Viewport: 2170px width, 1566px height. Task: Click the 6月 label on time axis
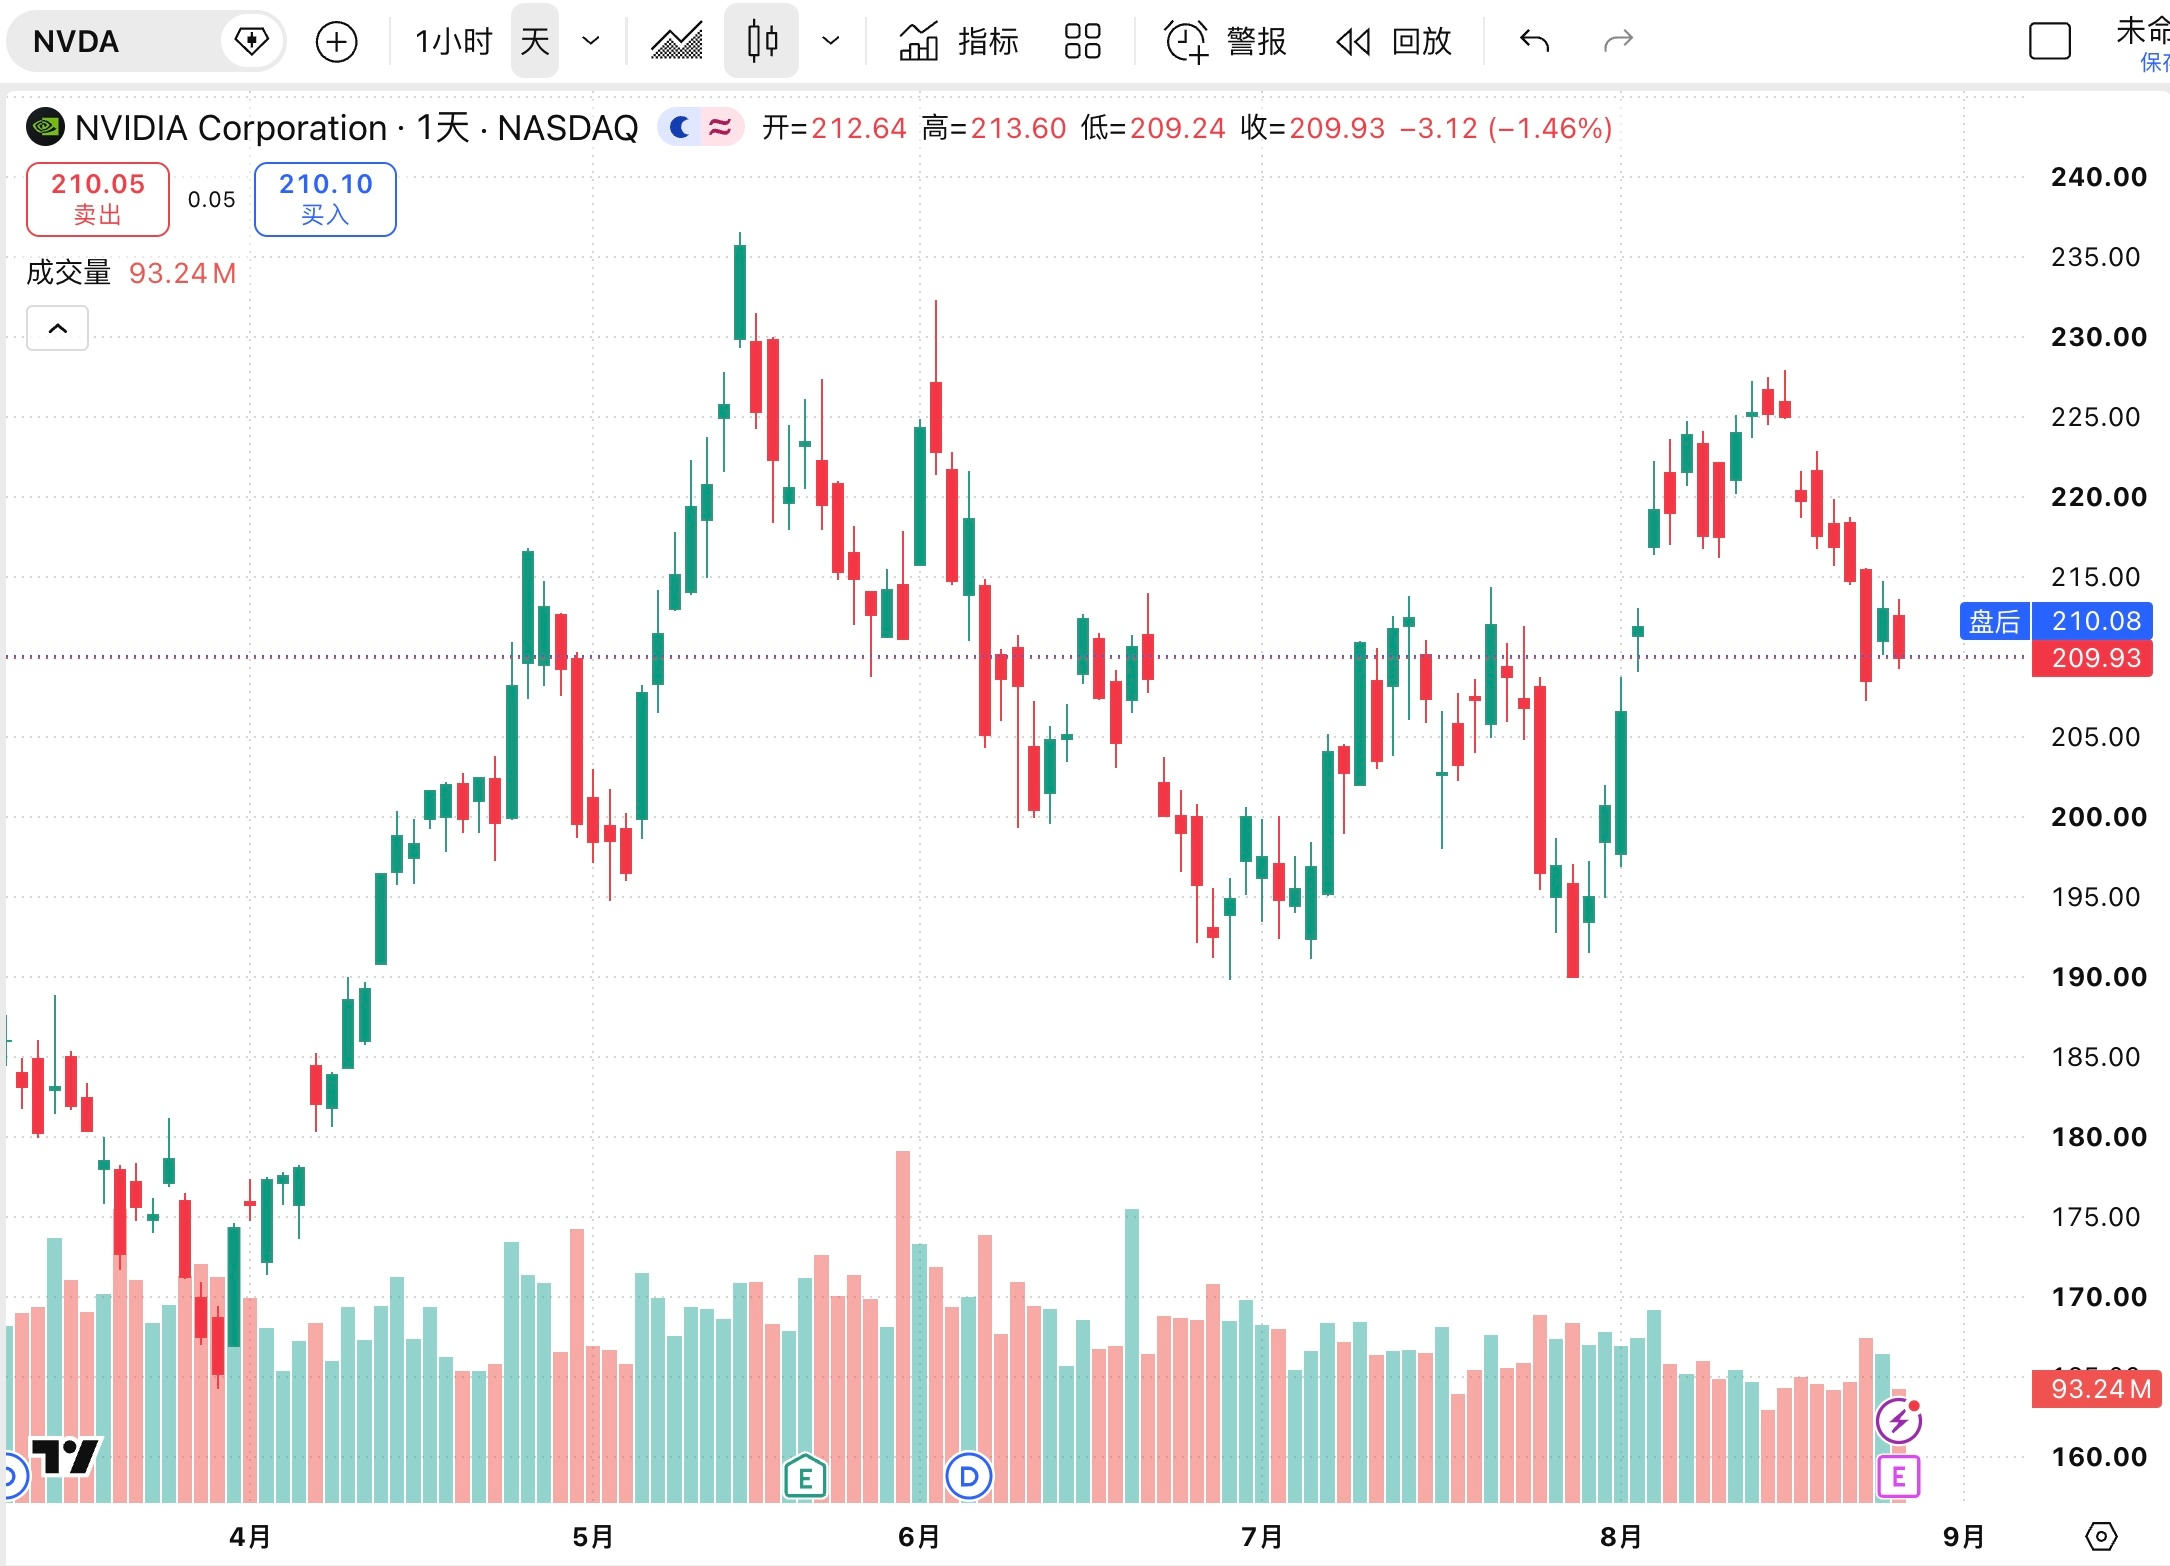coord(919,1537)
